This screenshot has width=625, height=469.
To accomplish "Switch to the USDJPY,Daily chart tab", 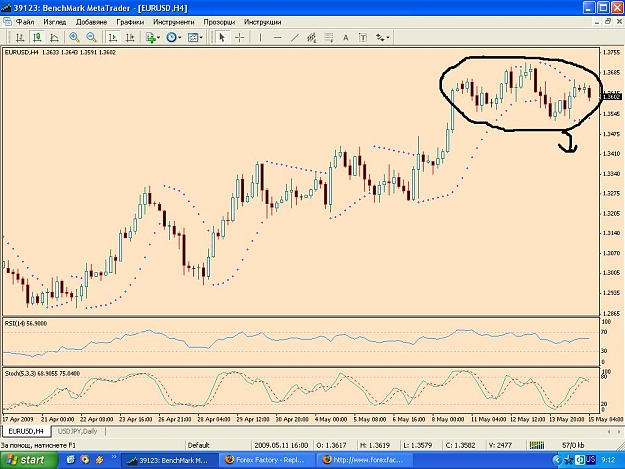I will click(77, 431).
